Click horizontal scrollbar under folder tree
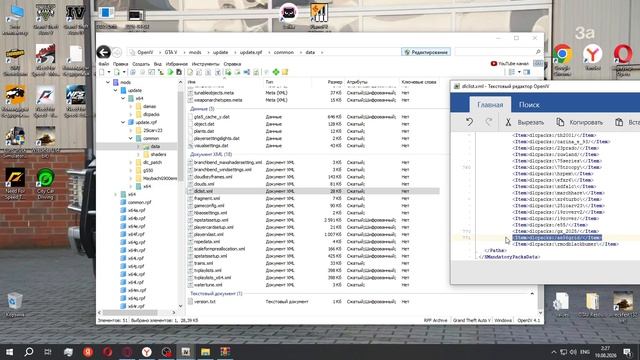This screenshot has height=360, width=640. coord(130,313)
